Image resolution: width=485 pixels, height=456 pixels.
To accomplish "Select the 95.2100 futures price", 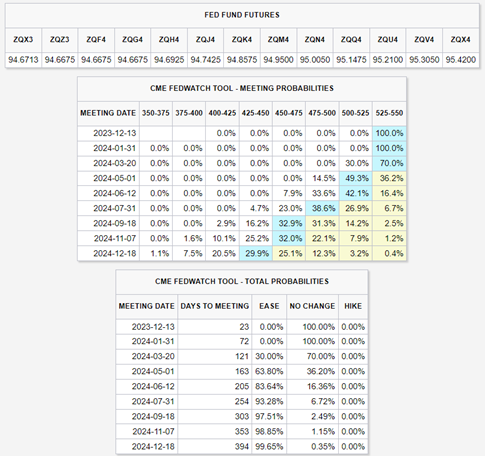I will [x=388, y=60].
